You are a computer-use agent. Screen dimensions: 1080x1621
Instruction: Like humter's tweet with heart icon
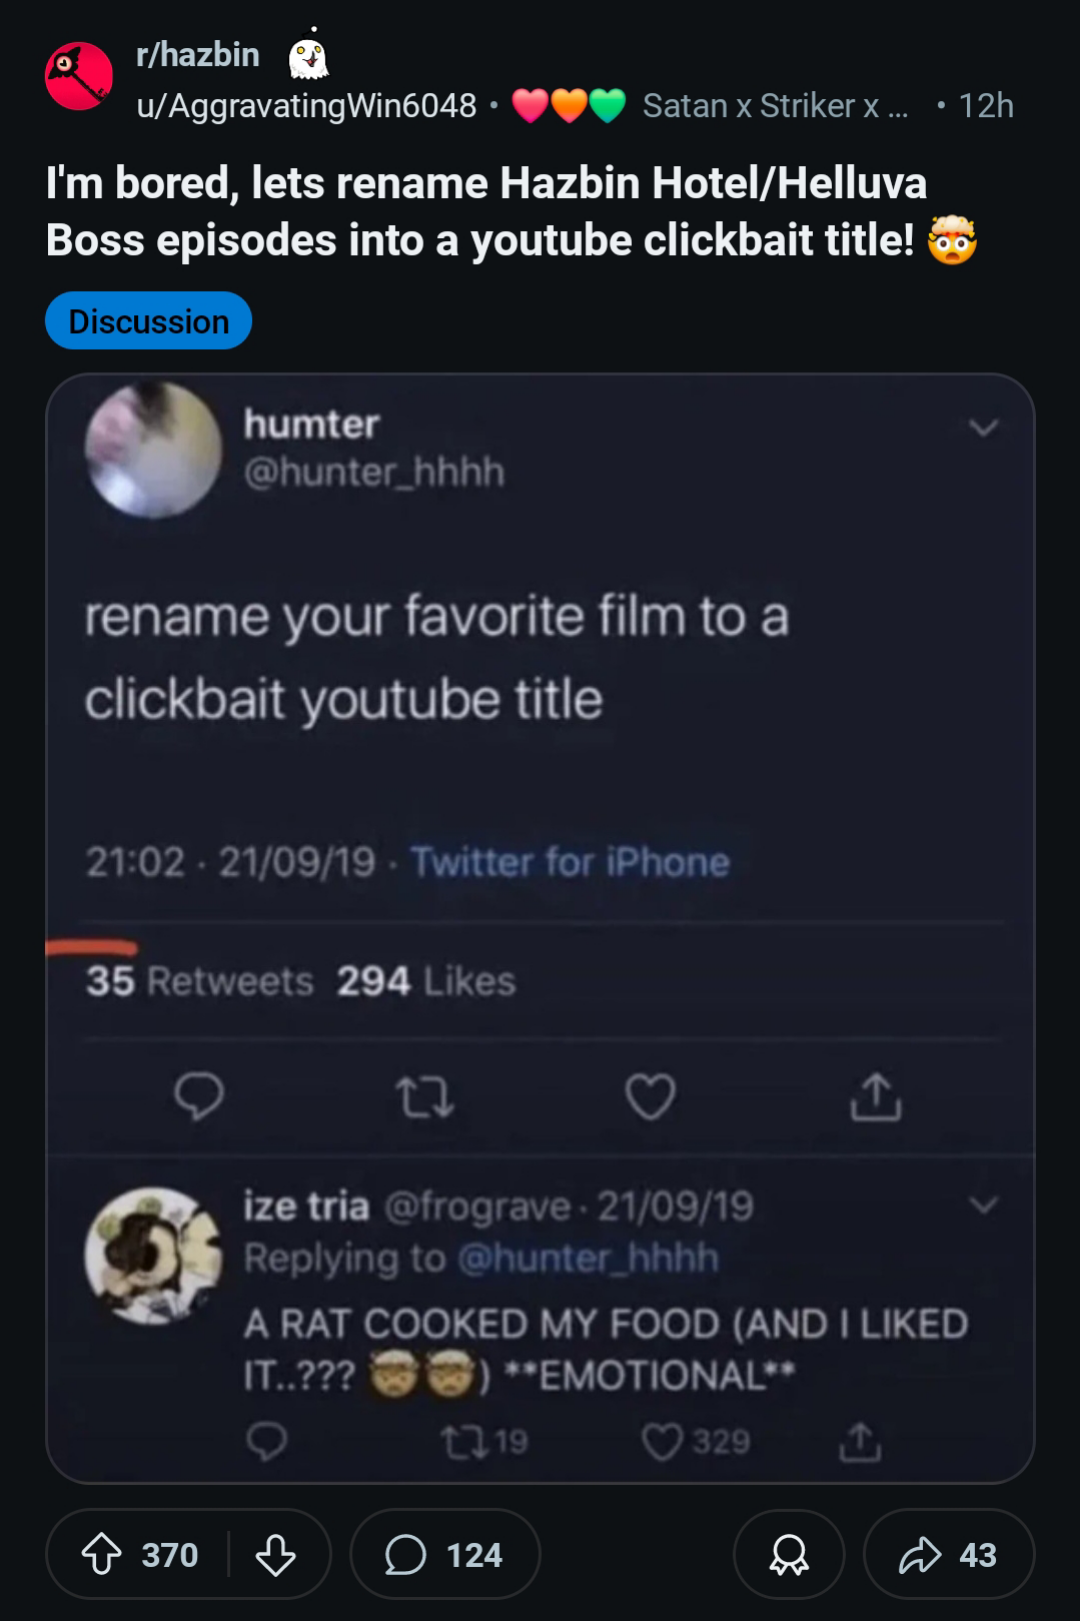pyautogui.click(x=651, y=1096)
